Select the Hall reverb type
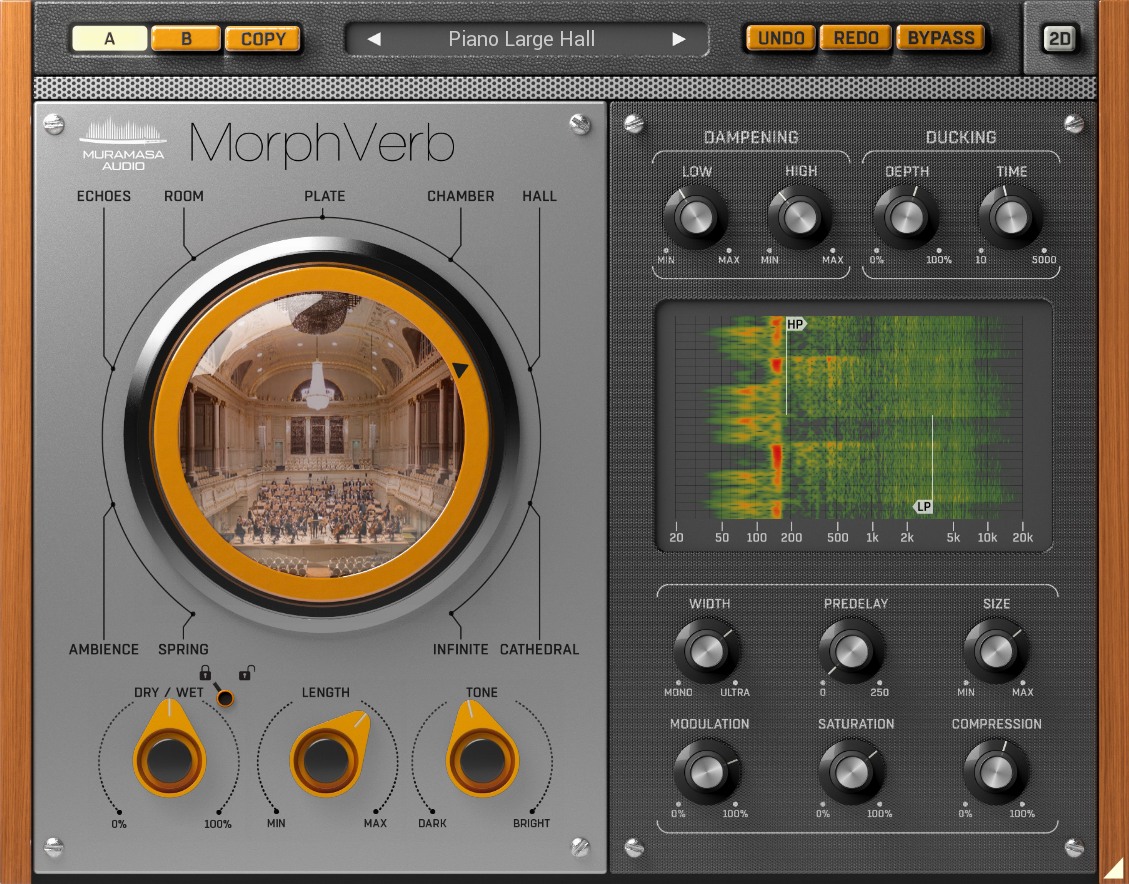This screenshot has height=884, width=1129. (540, 196)
